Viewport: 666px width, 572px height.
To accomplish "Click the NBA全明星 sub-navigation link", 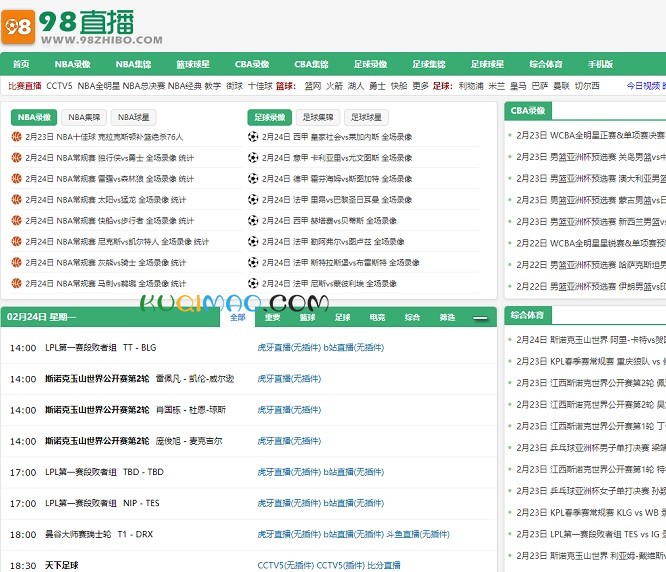I will click(99, 86).
